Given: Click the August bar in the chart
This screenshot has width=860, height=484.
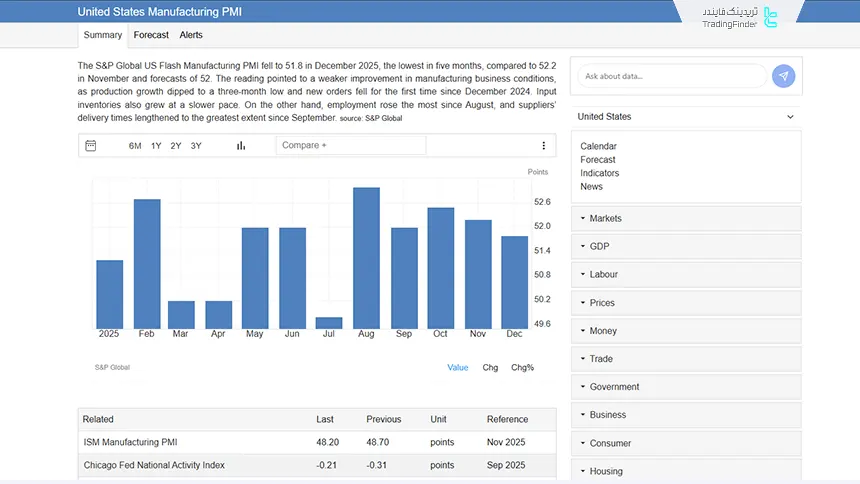Looking at the screenshot, I should click(x=366, y=257).
